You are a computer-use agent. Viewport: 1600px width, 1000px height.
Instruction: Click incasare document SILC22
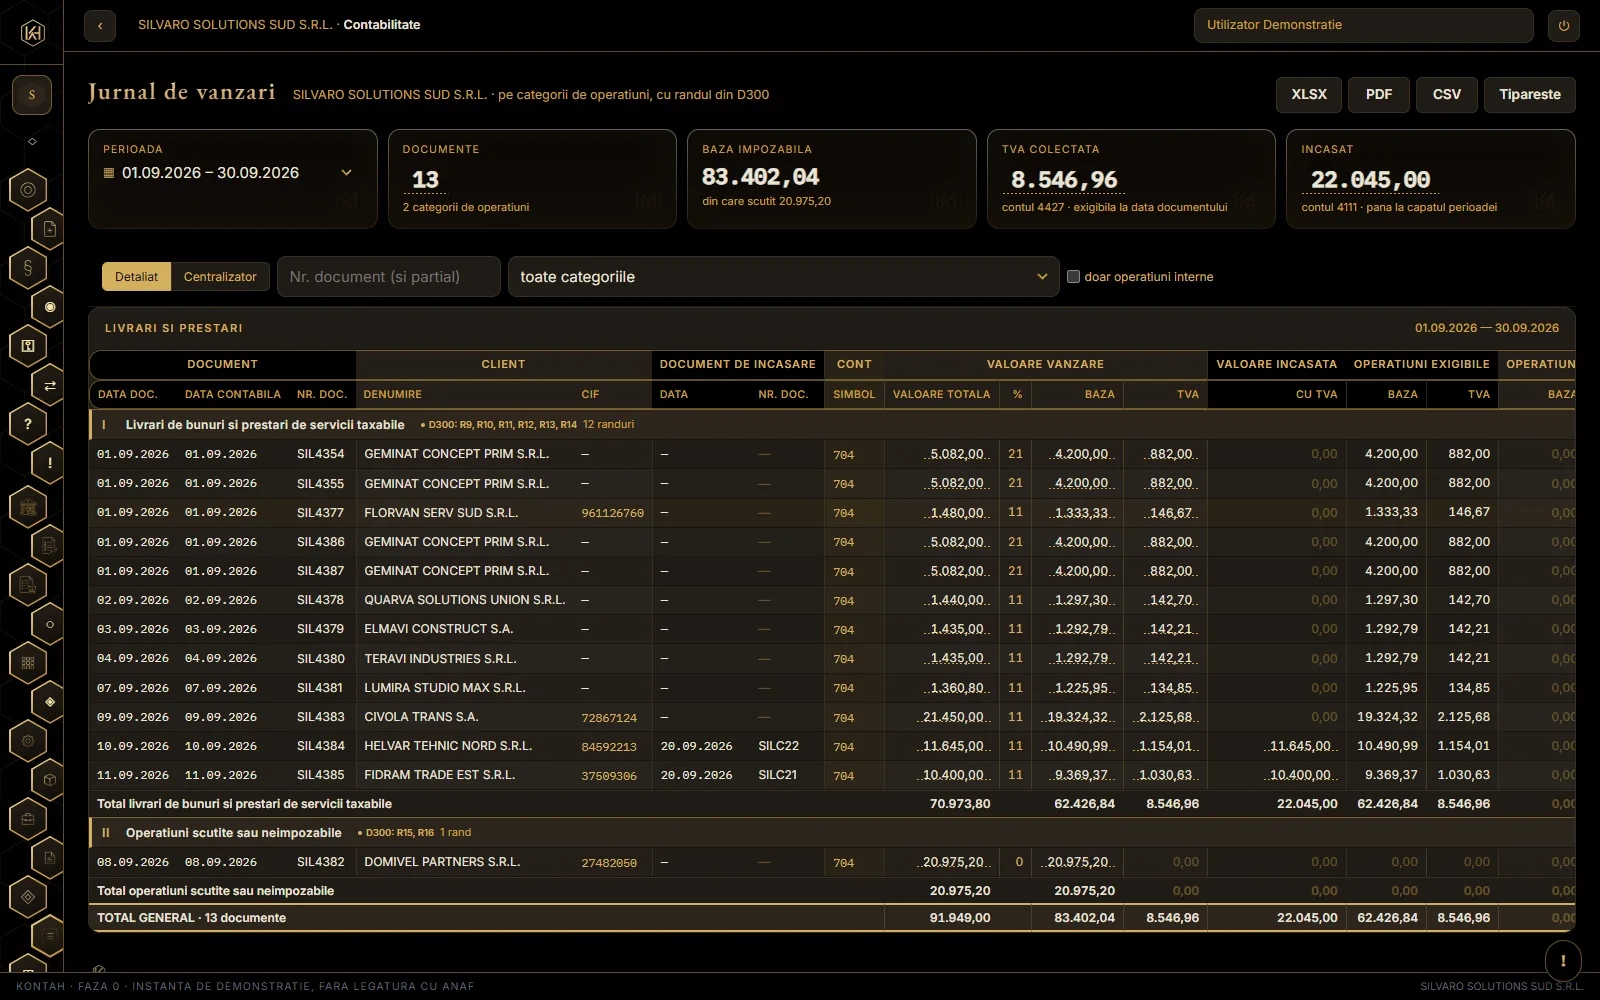[x=778, y=746]
